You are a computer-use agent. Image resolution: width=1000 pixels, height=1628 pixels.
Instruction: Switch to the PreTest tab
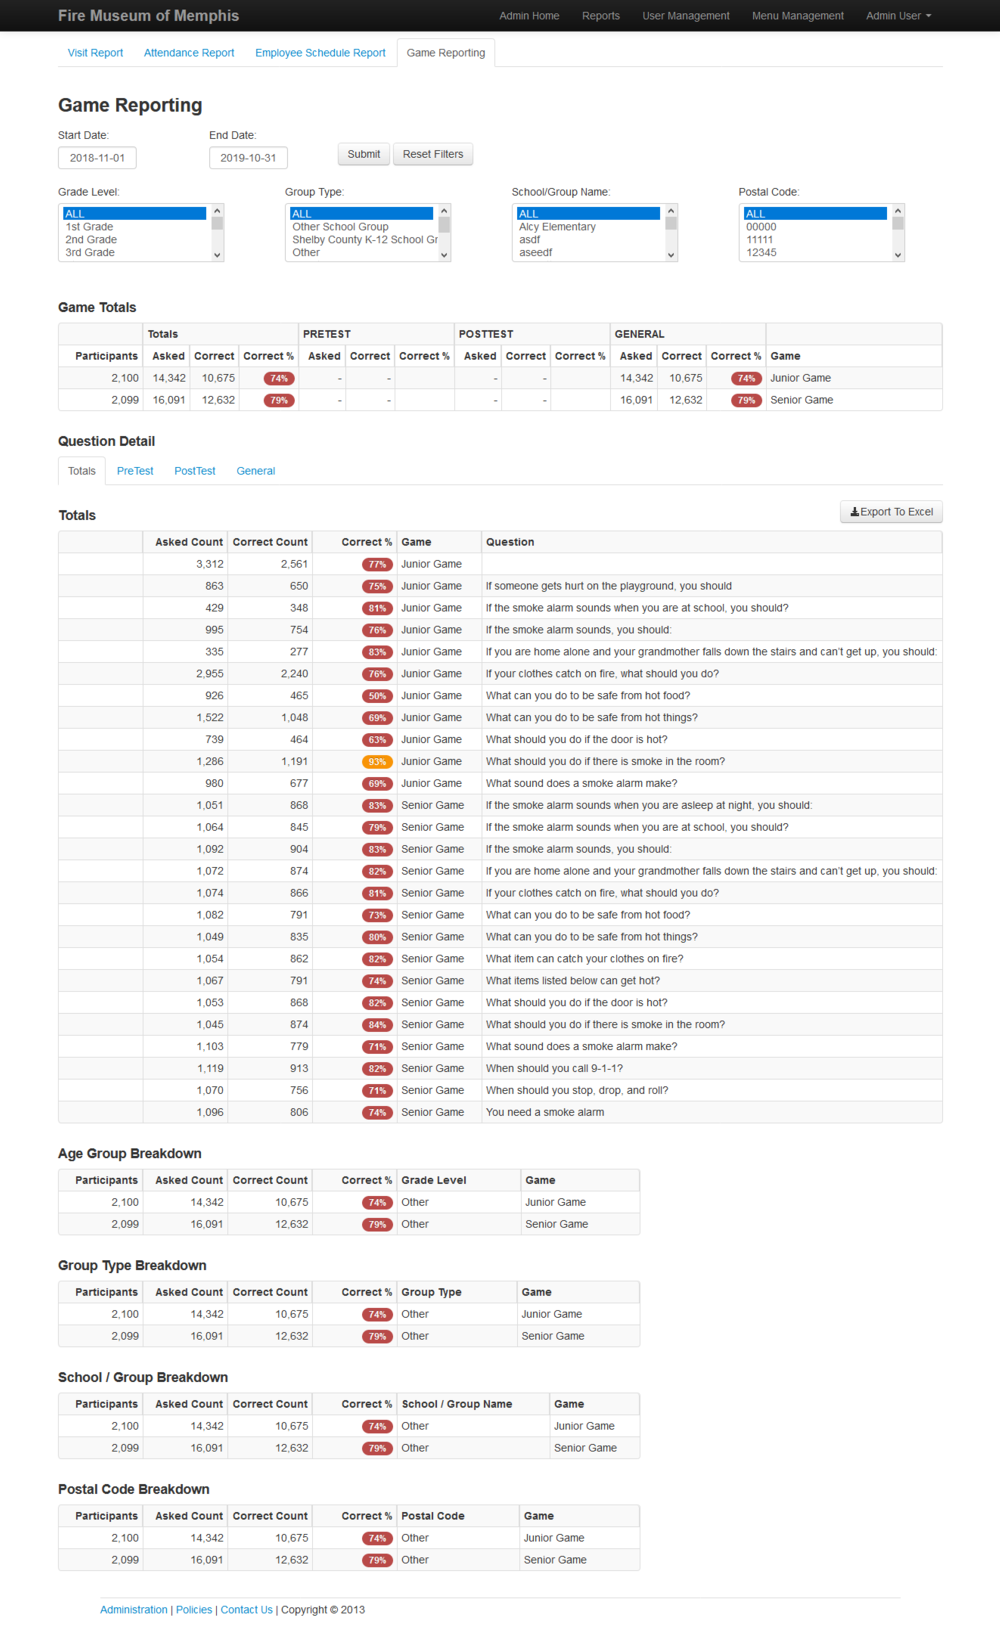135,471
